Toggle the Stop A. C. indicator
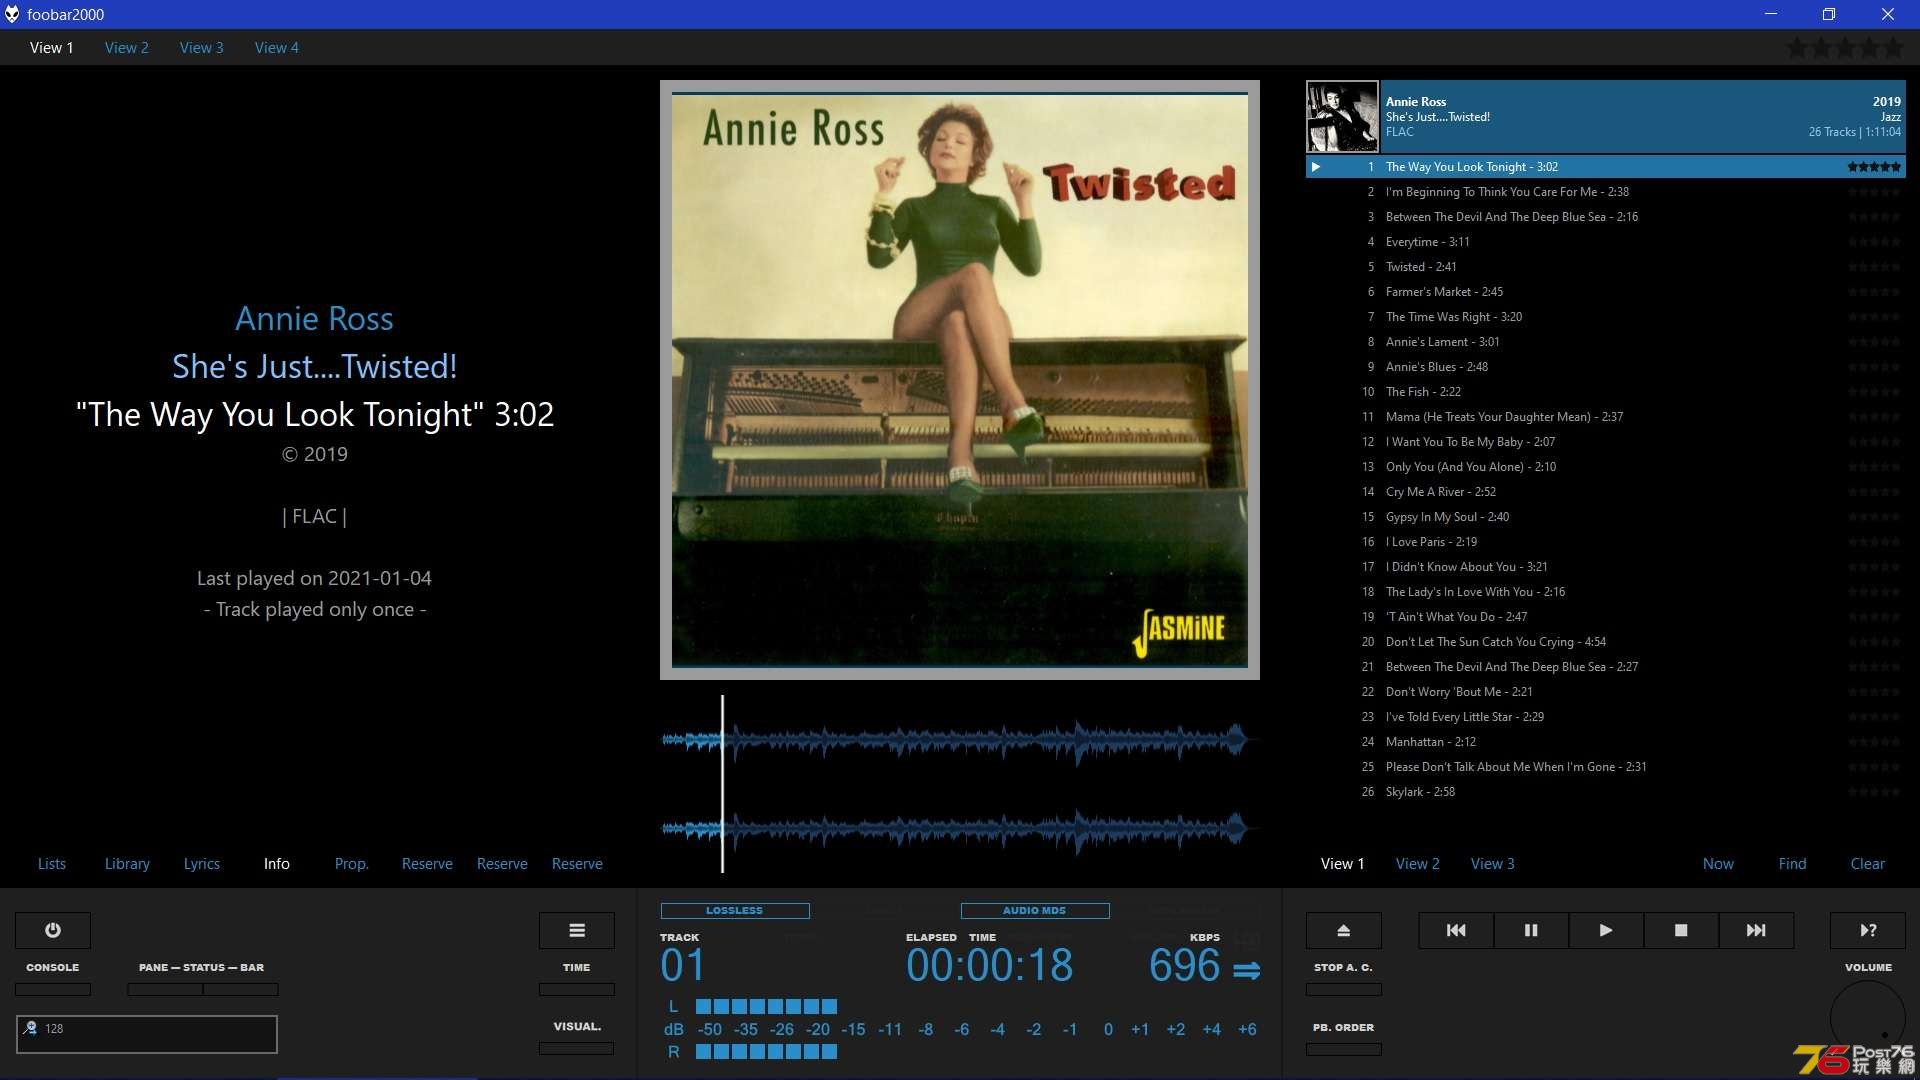The height and width of the screenshot is (1080, 1920). pyautogui.click(x=1344, y=989)
